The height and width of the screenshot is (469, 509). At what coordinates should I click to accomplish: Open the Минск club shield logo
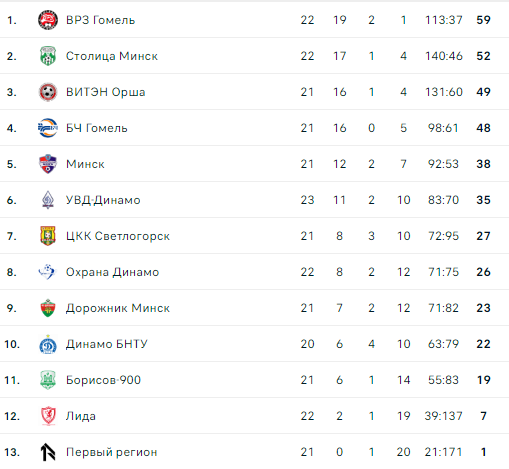coord(48,164)
